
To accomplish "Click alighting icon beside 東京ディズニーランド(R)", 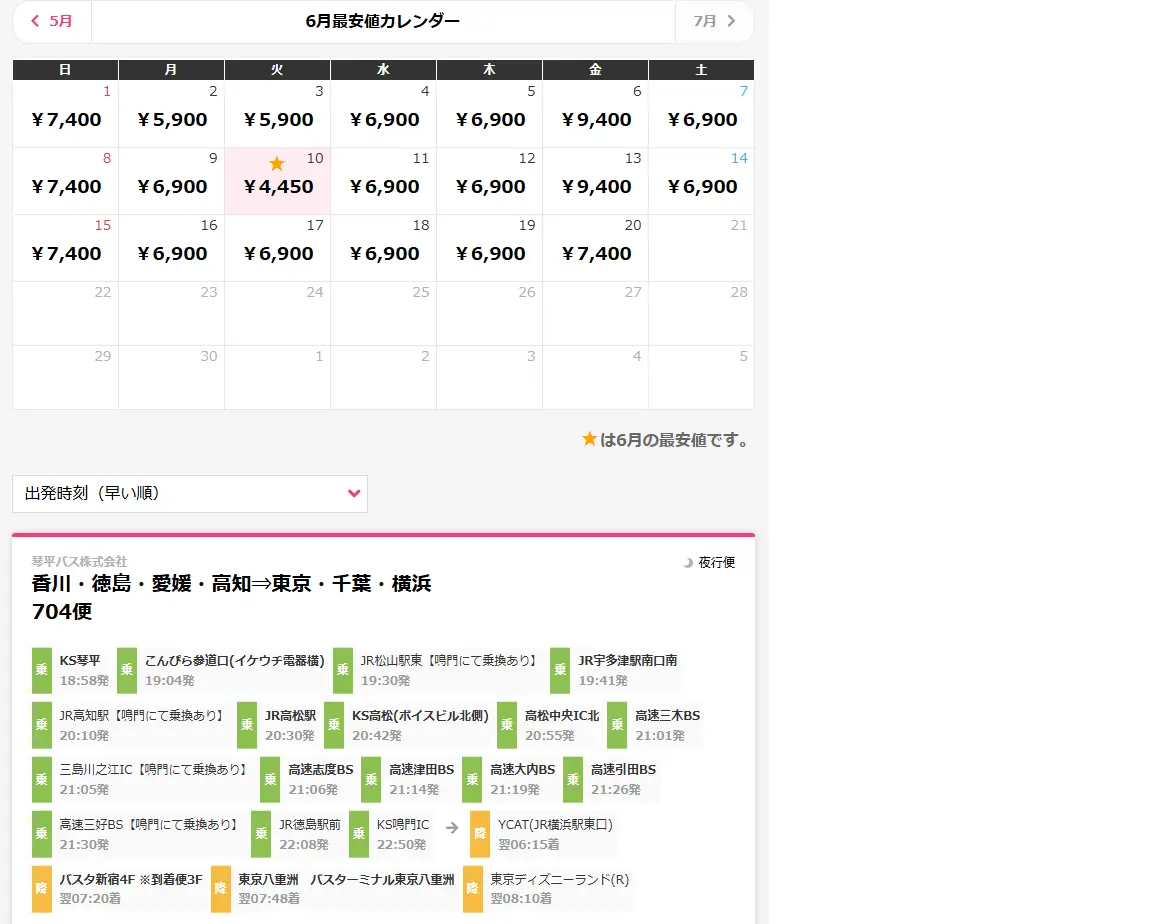I will click(473, 889).
